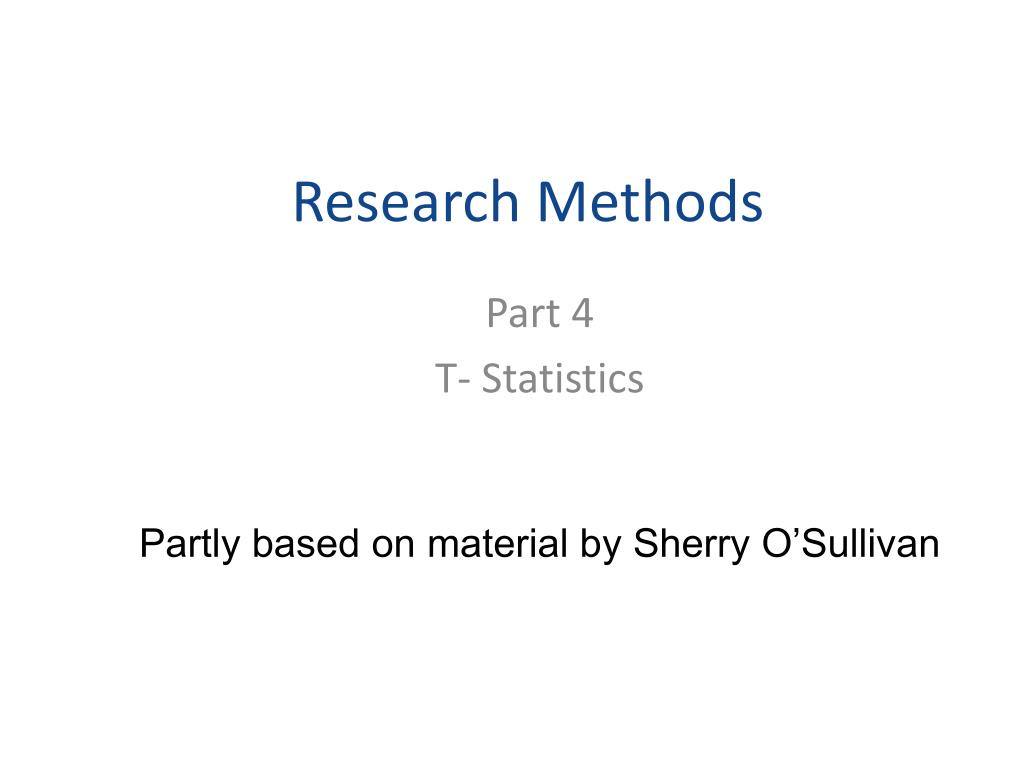This screenshot has height=768, width=1024.
Task: Click the word "based" in the attribution
Action: pyautogui.click(x=306, y=543)
